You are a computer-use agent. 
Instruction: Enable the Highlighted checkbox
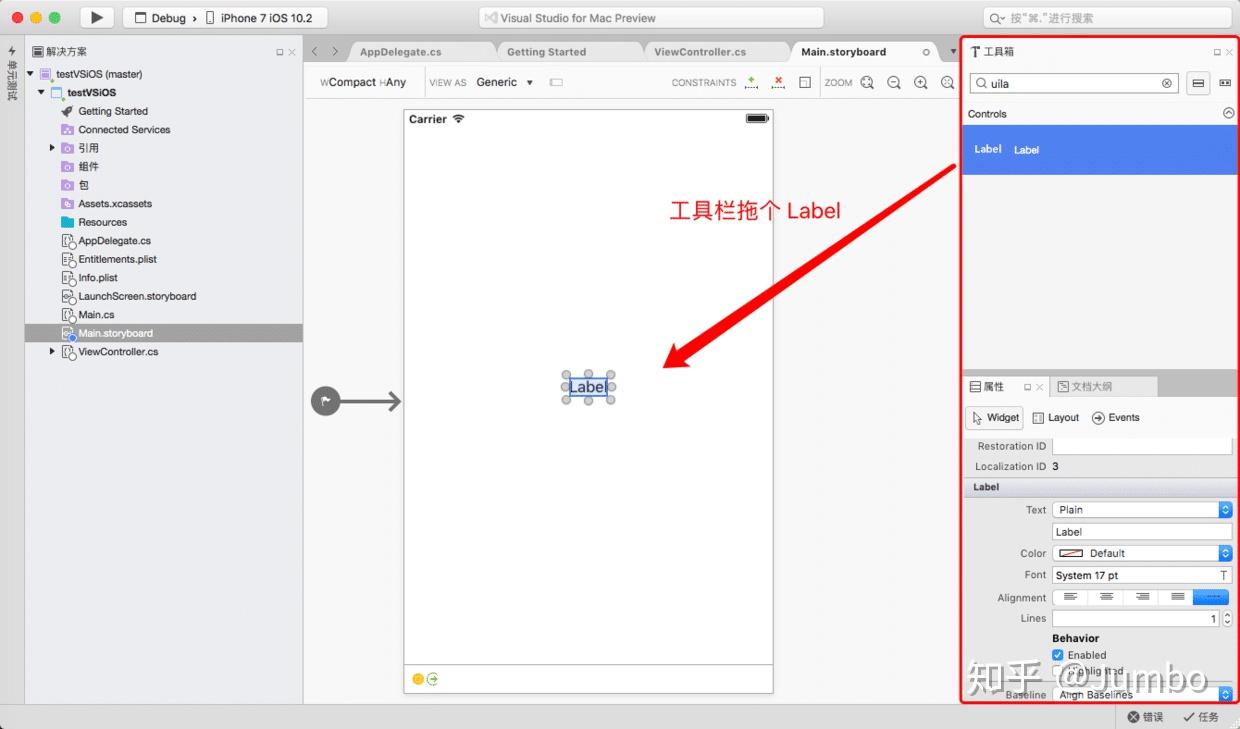pyautogui.click(x=1057, y=671)
